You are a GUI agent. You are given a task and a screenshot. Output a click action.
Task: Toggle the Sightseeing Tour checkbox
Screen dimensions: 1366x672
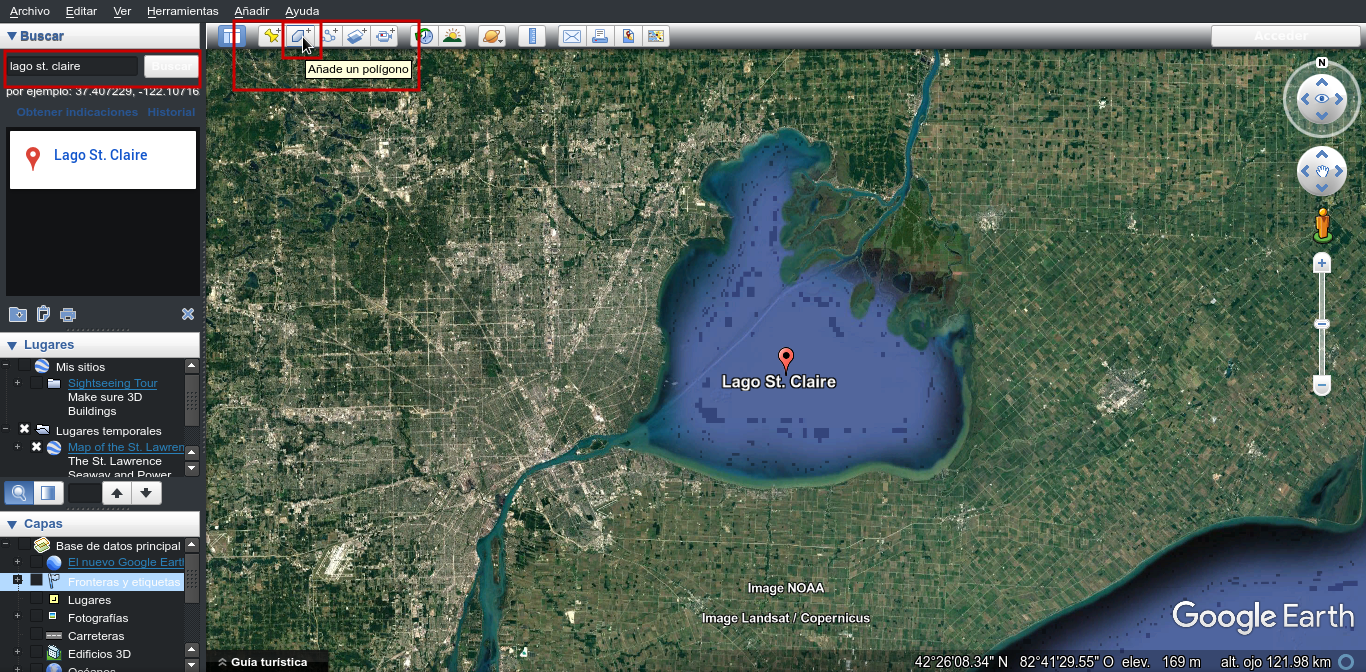37,384
